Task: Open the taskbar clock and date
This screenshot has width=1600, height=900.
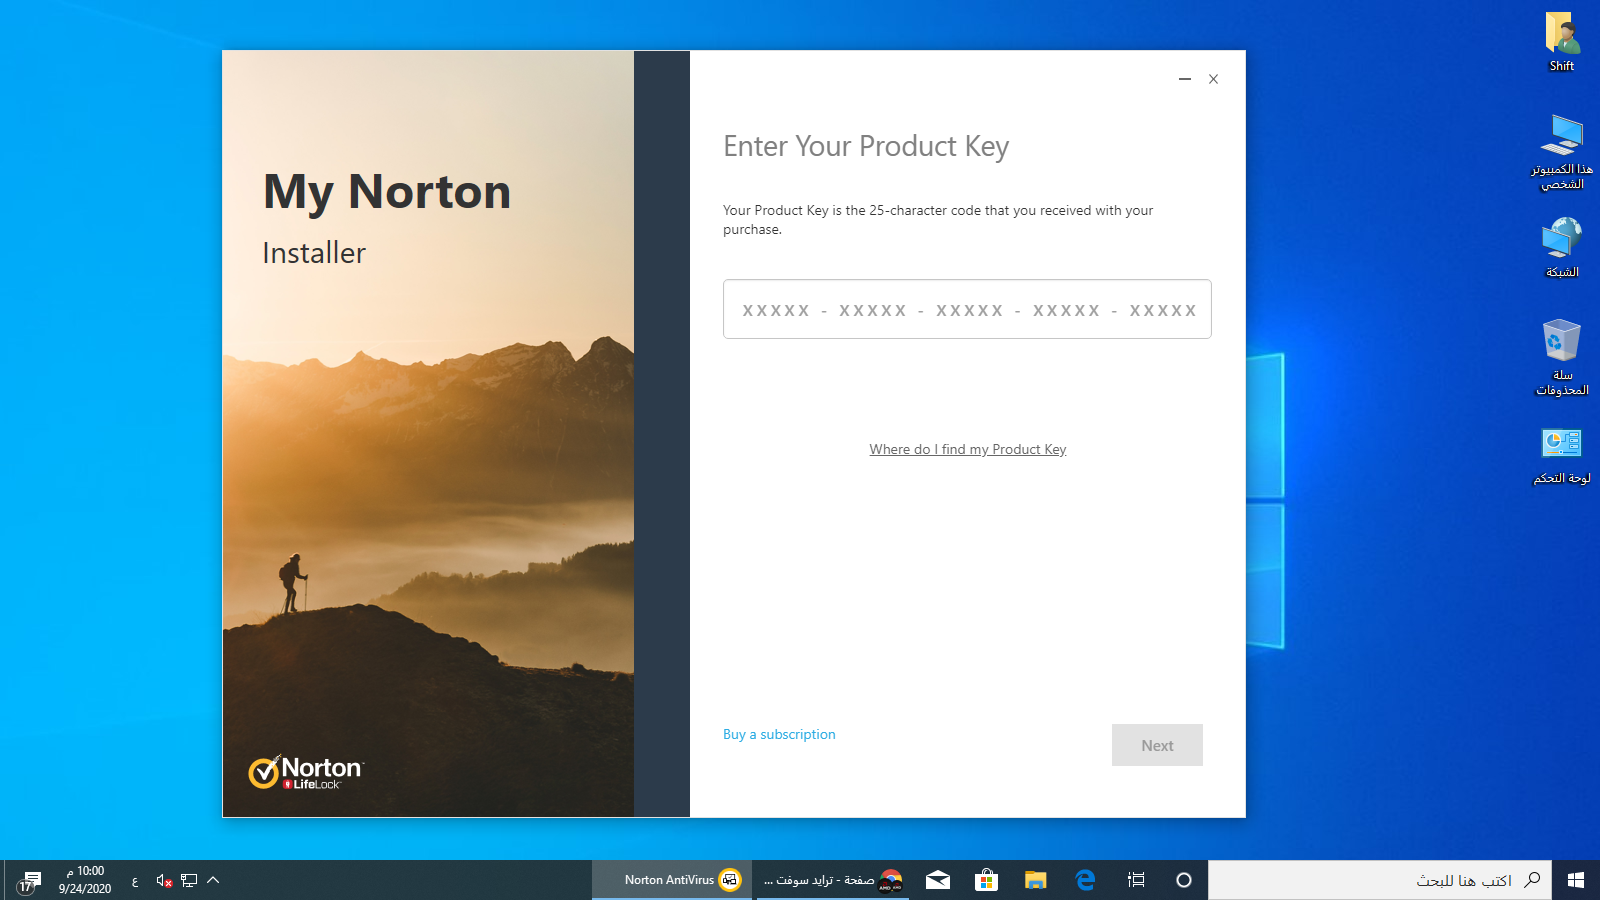Action: click(85, 880)
